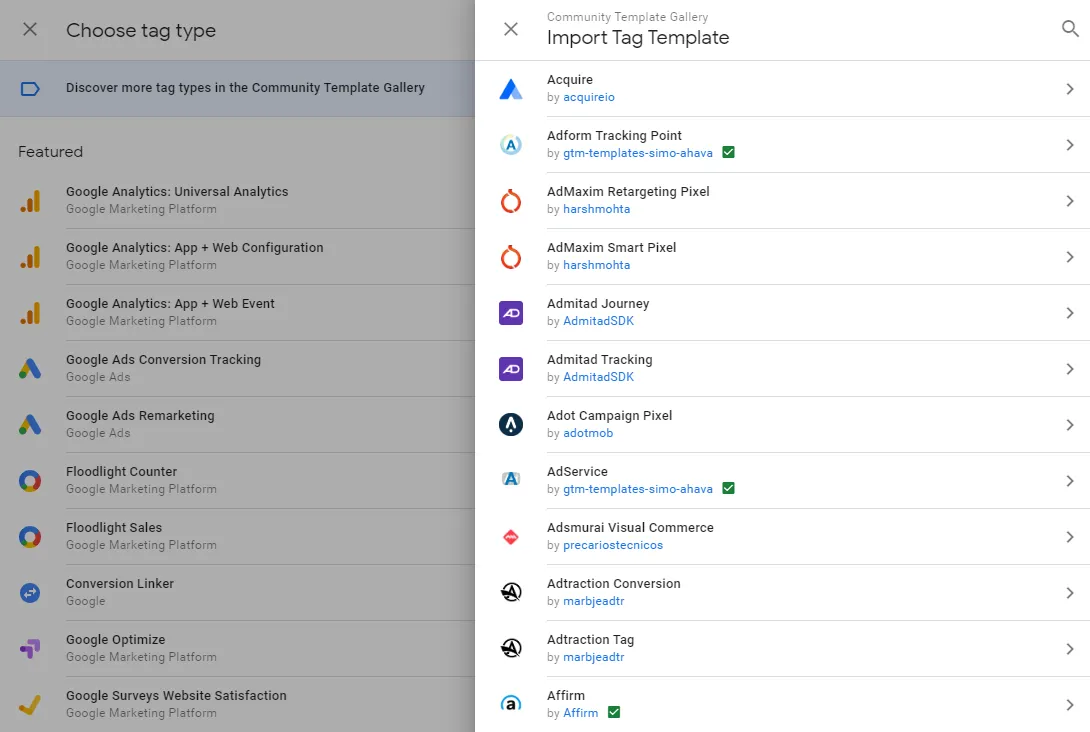Viewport: 1090px width, 732px height.
Task: Open the marbjeadtr link under Adtraction Conversion
Action: (594, 601)
